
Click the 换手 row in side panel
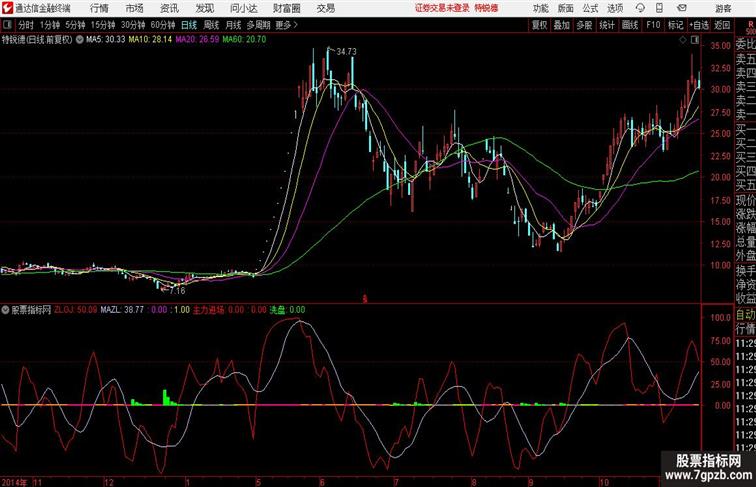point(745,271)
